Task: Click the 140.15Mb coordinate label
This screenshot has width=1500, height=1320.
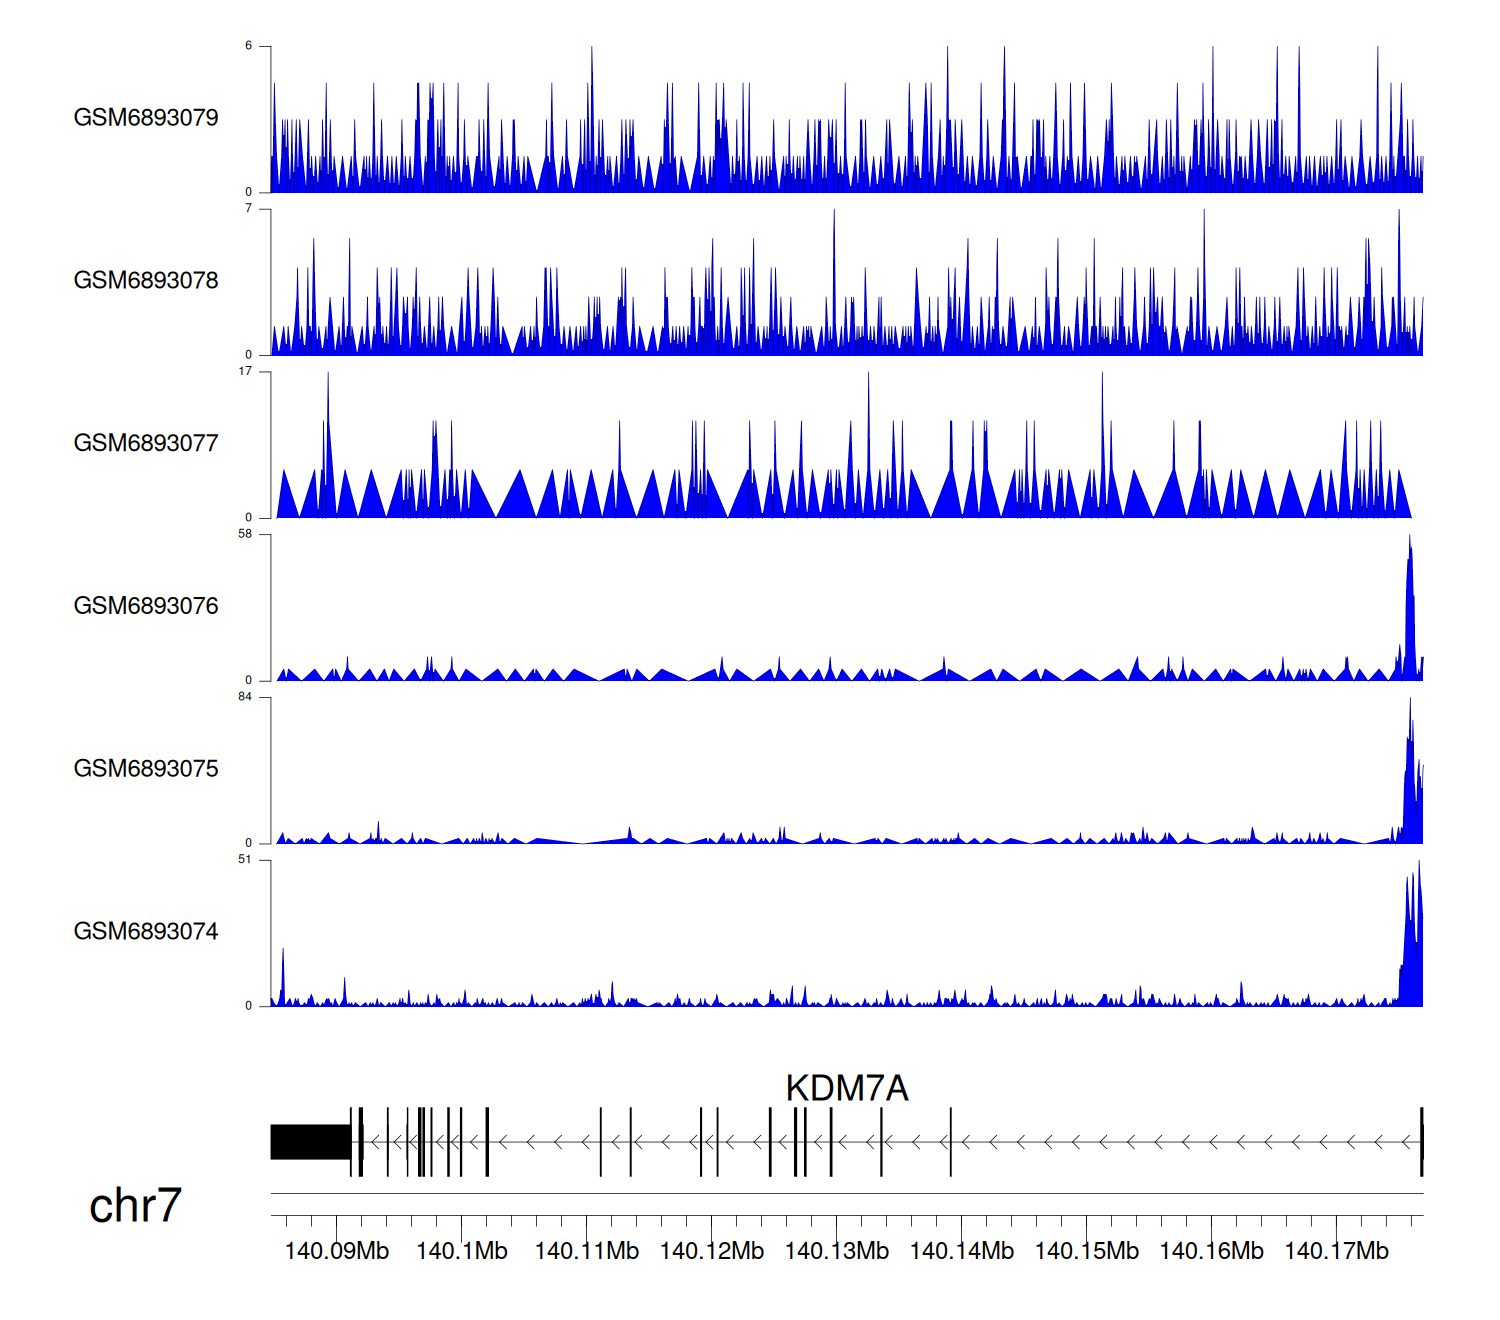Action: [1086, 1251]
